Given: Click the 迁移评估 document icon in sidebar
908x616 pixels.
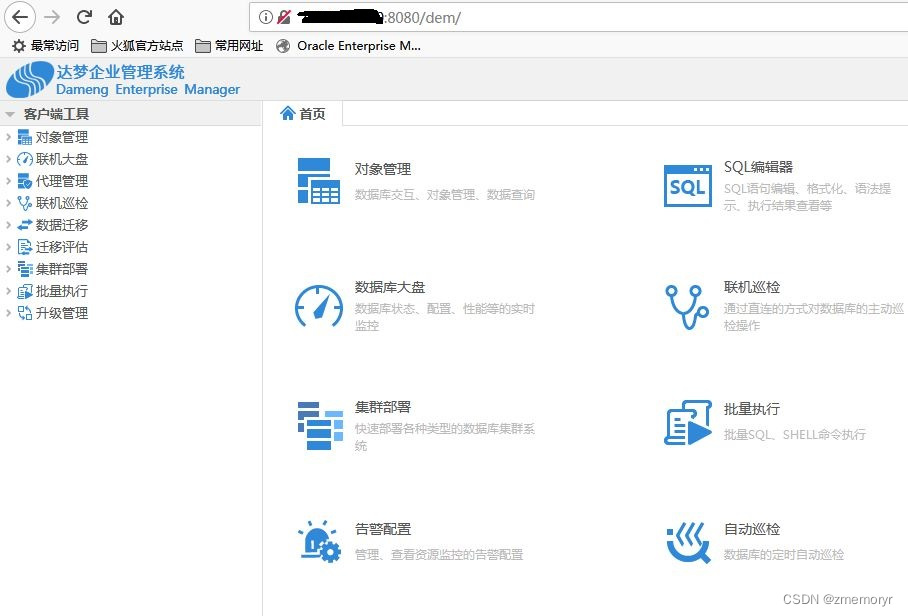Looking at the screenshot, I should click(24, 247).
